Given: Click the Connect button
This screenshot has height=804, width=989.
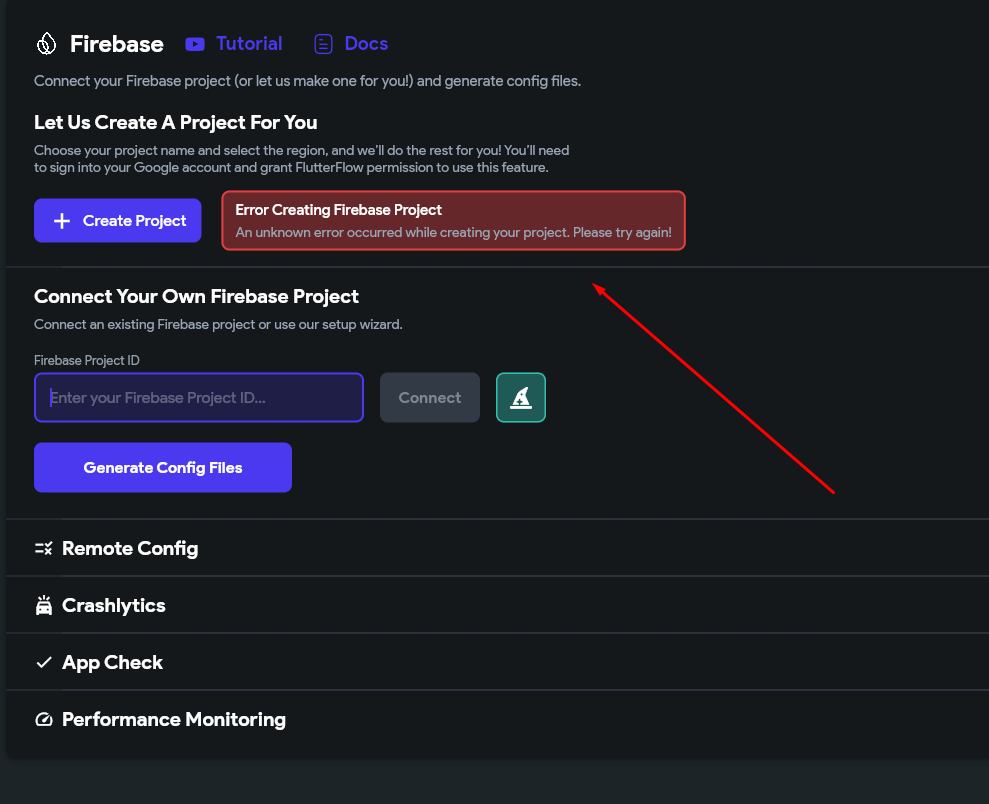Looking at the screenshot, I should tap(430, 397).
